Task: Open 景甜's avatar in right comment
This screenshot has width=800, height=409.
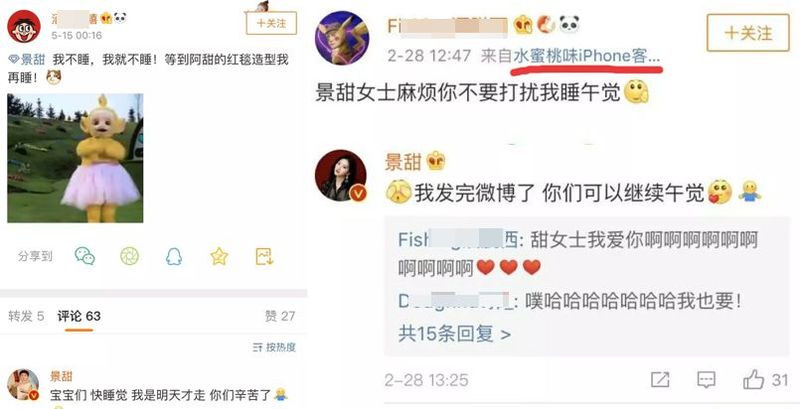Action: pos(341,175)
